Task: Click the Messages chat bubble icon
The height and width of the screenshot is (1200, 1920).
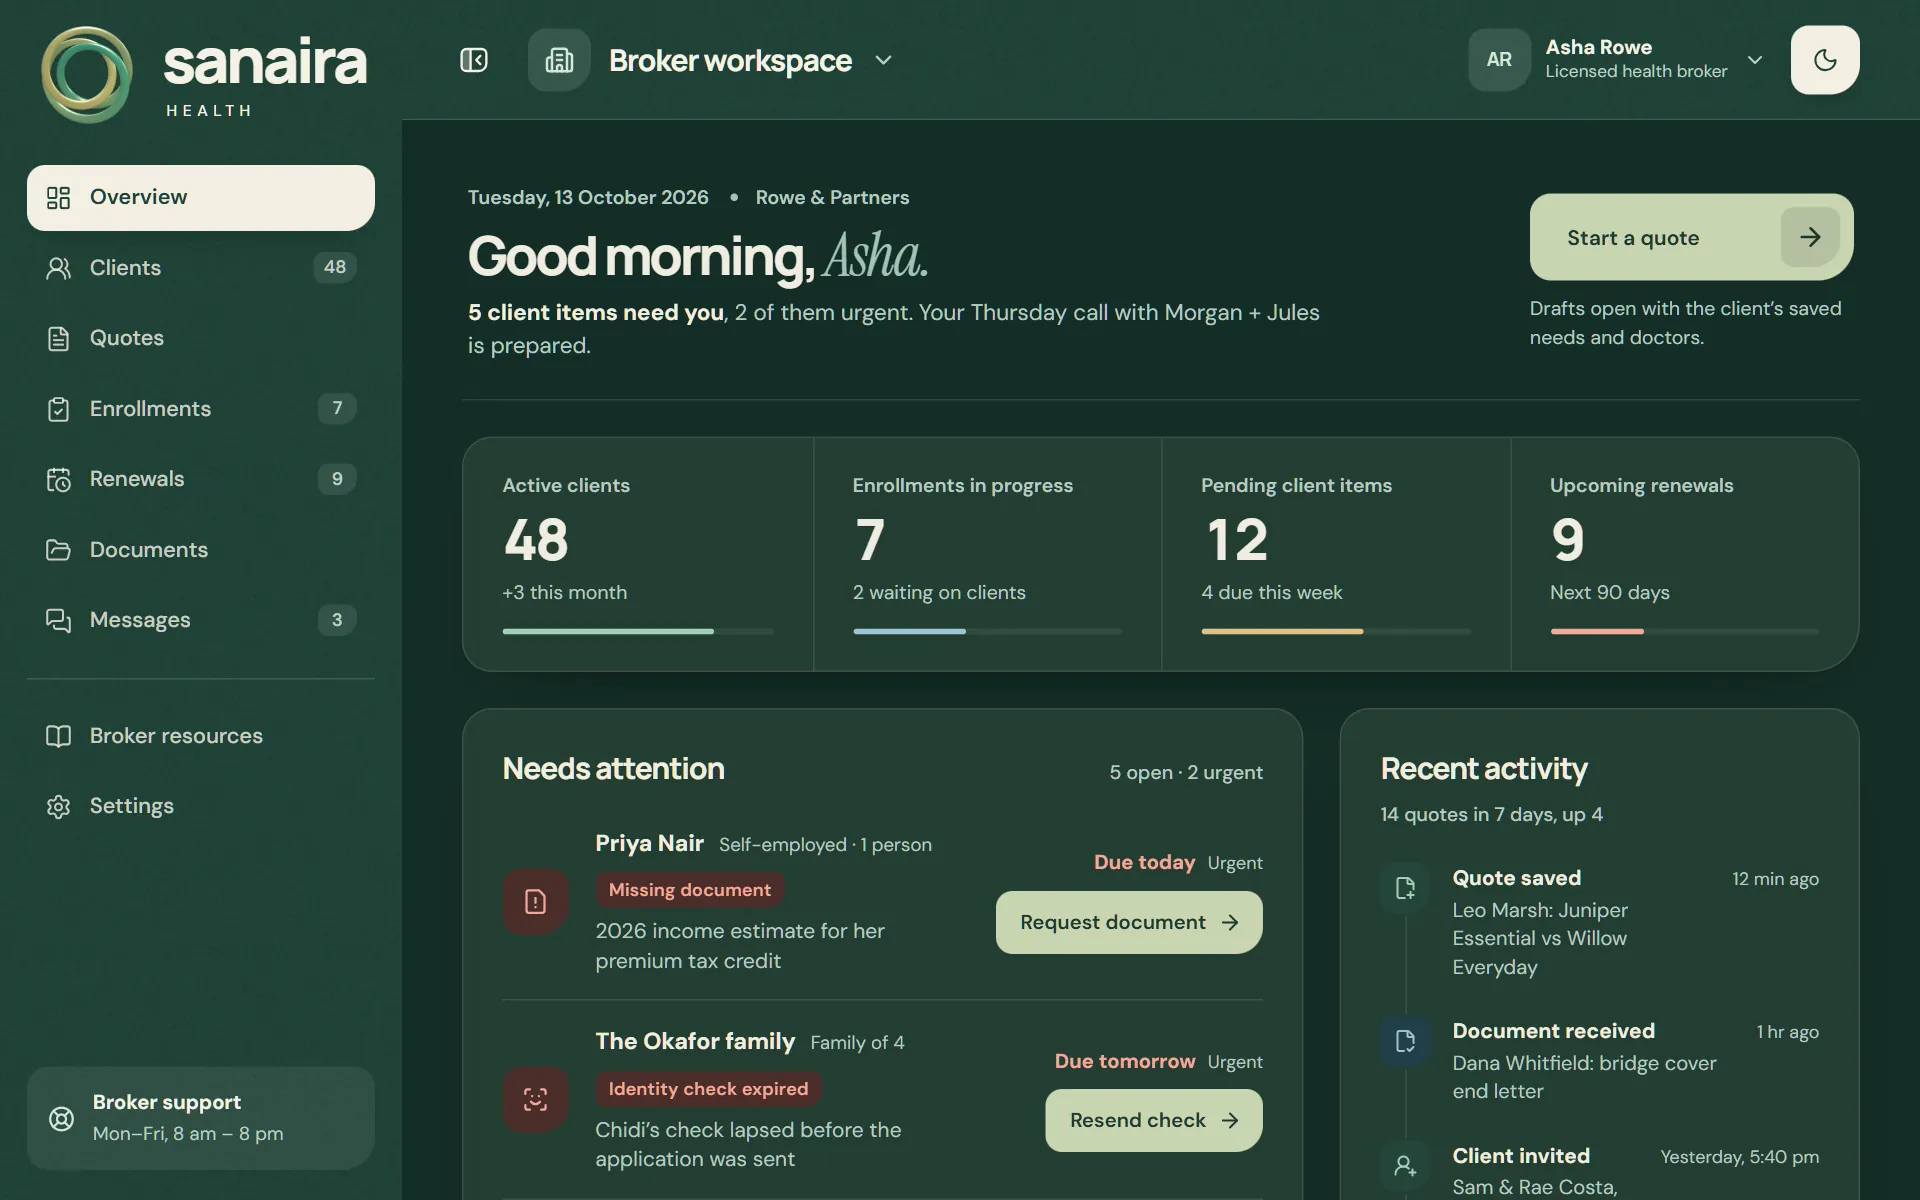Action: click(x=59, y=620)
